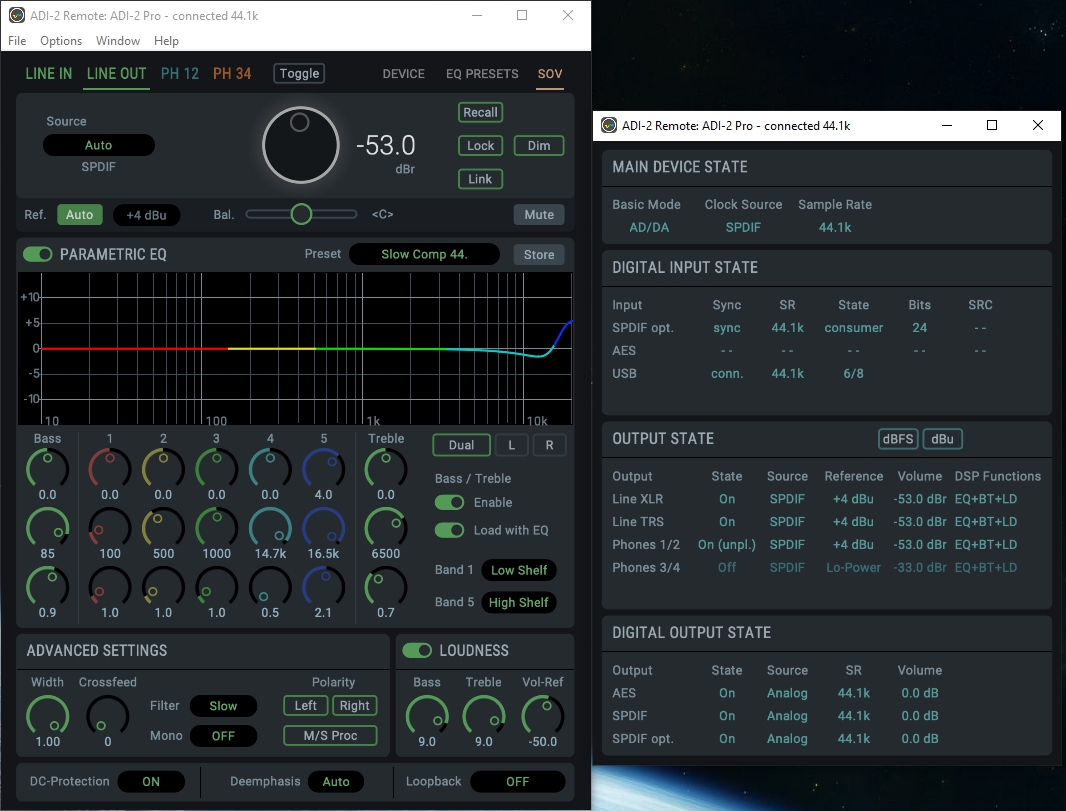This screenshot has height=811, width=1066.
Task: Click band 1 gain knob (red)
Action: coord(109,468)
